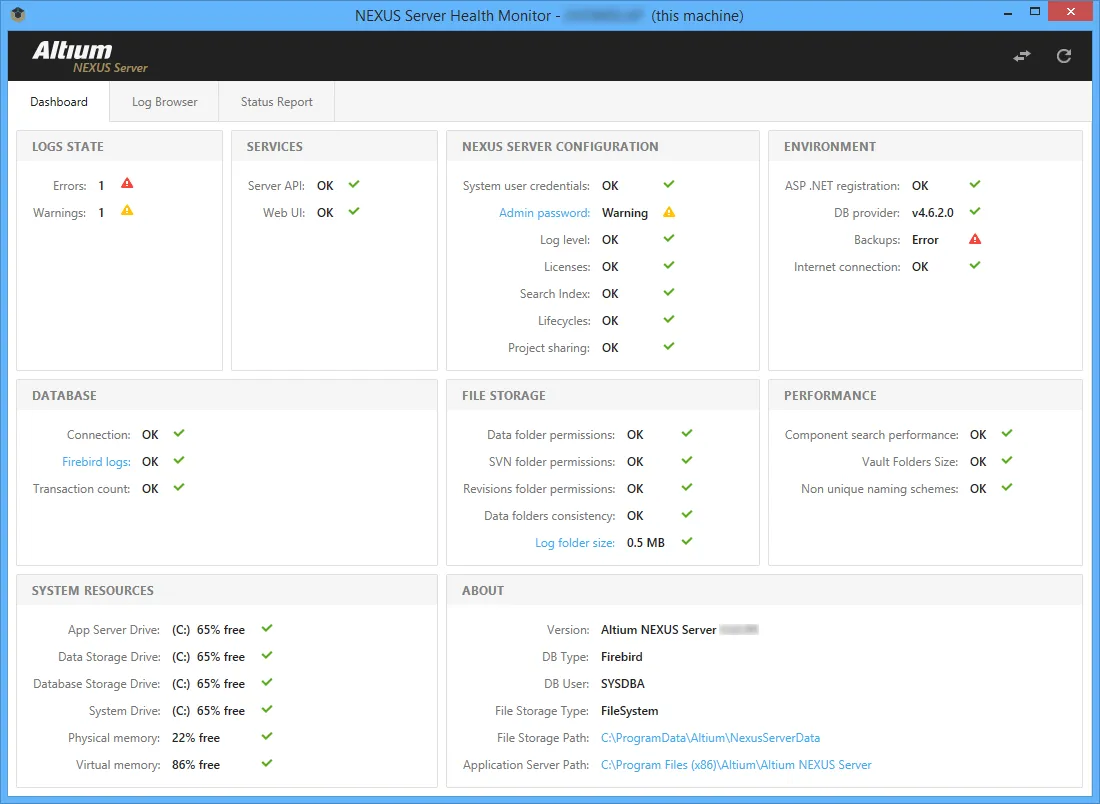Click the check icon for Search Index
1100x804 pixels.
click(x=669, y=293)
